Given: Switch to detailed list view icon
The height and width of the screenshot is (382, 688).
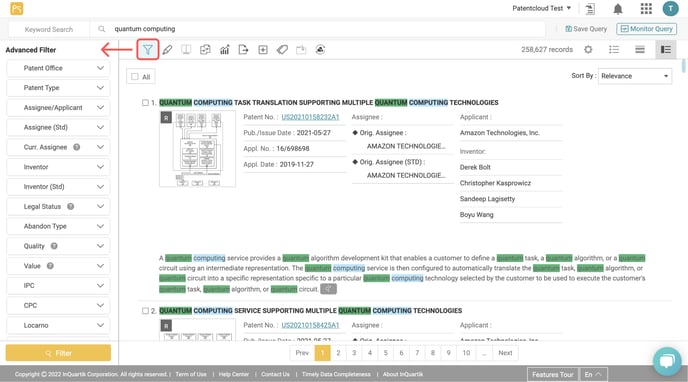Looking at the screenshot, I should [666, 50].
